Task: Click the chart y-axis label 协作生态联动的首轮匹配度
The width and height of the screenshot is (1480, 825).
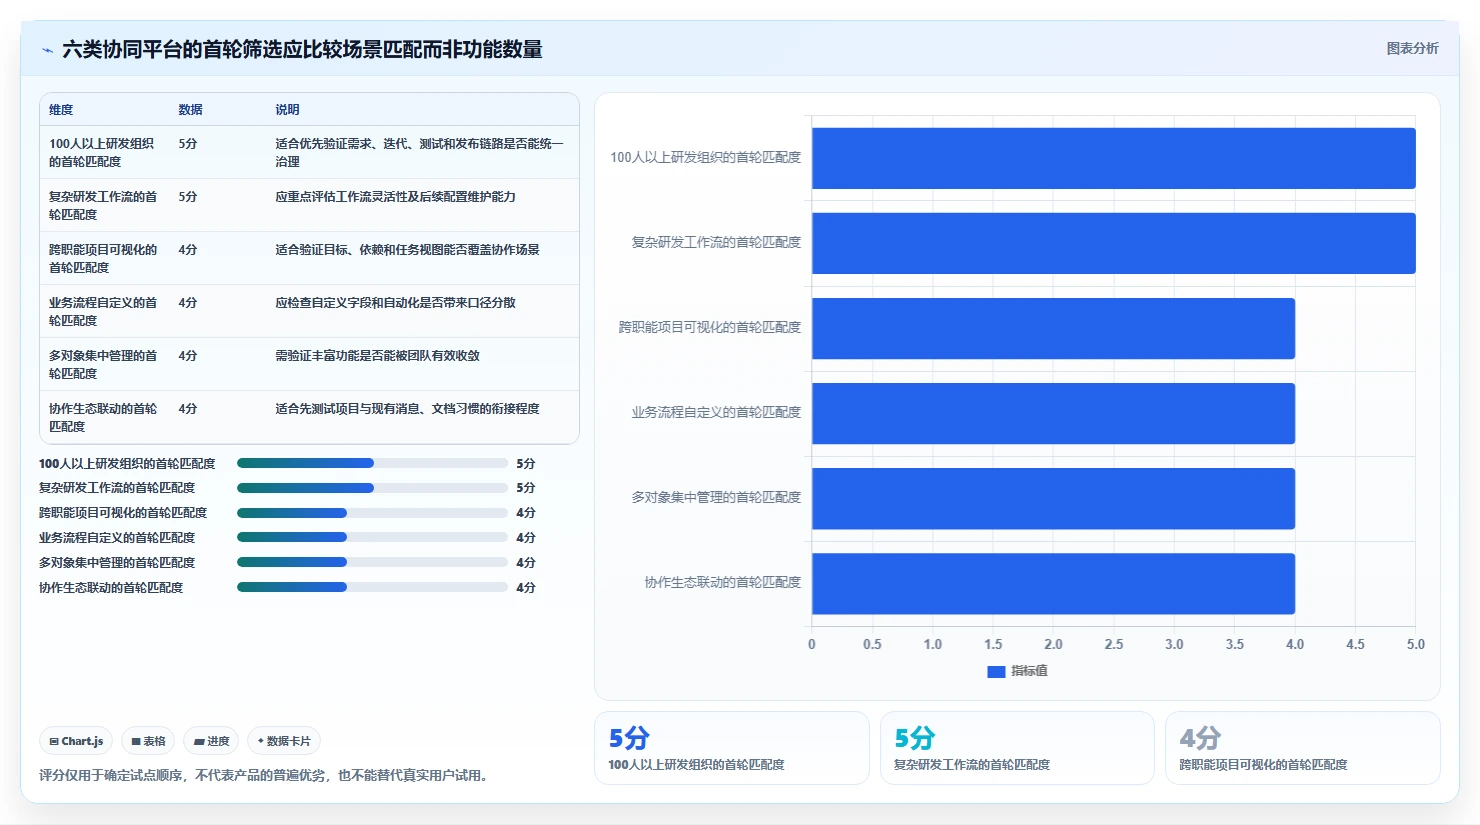Action: point(722,582)
